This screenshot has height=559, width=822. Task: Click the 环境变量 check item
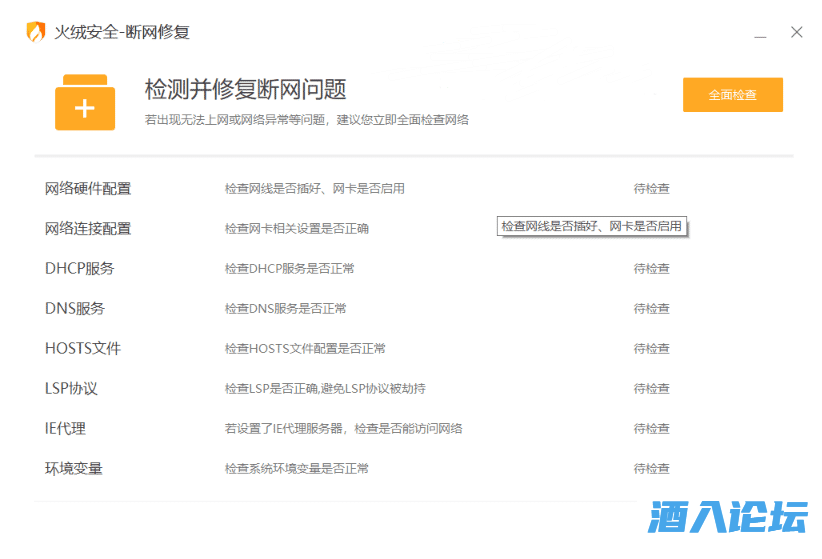74,468
